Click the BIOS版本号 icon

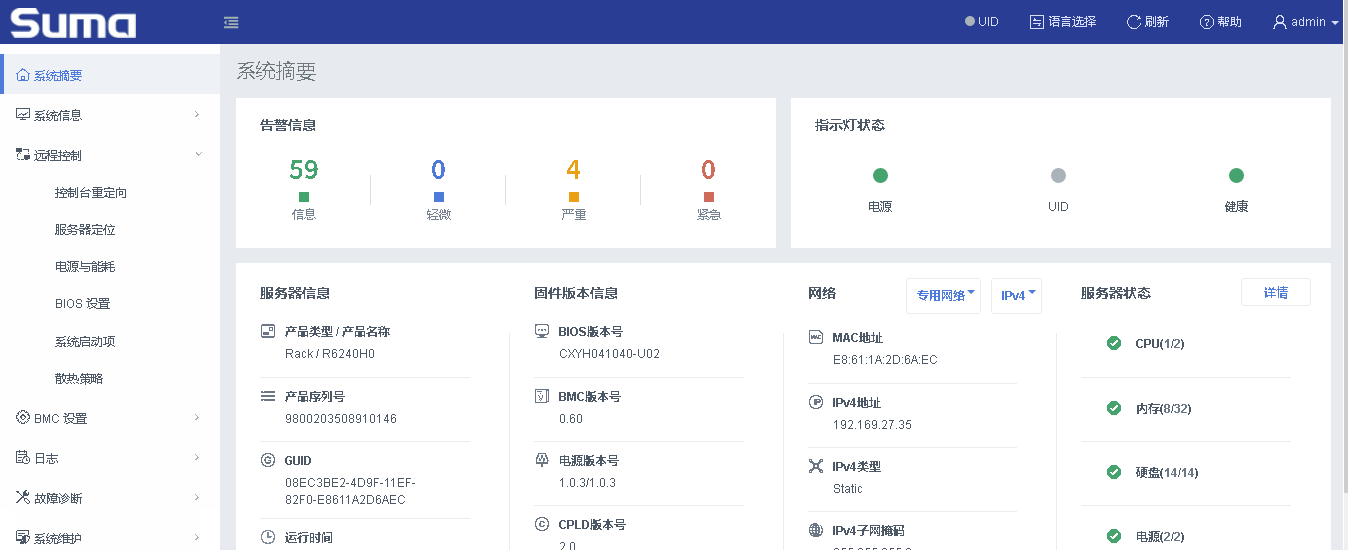click(542, 331)
